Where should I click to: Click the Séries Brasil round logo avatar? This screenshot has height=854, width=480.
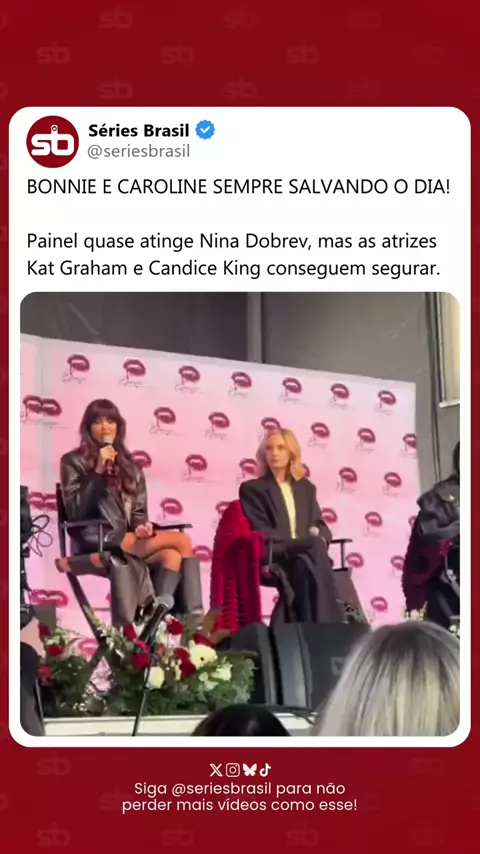tap(52, 142)
